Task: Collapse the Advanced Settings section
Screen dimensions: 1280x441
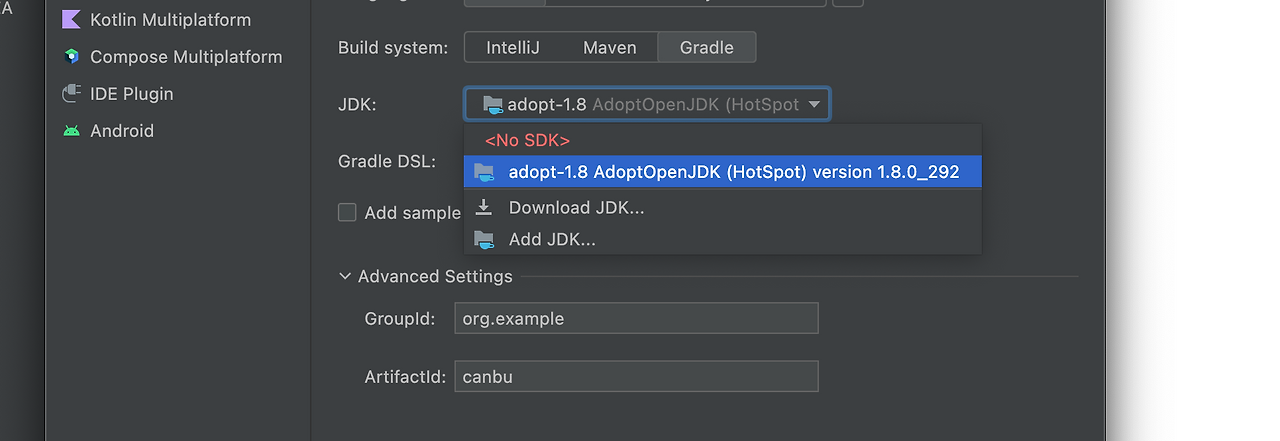Action: coord(345,276)
